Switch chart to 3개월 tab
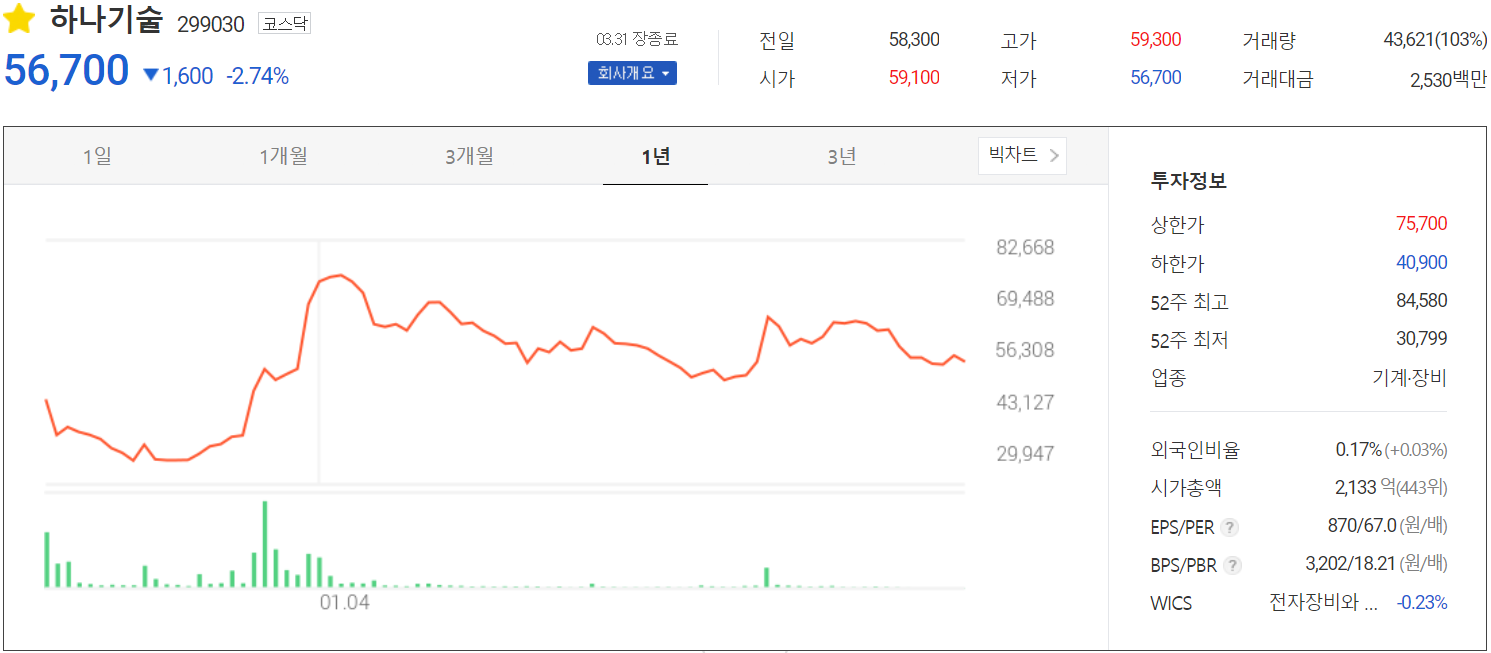1491x653 pixels. pyautogui.click(x=469, y=156)
